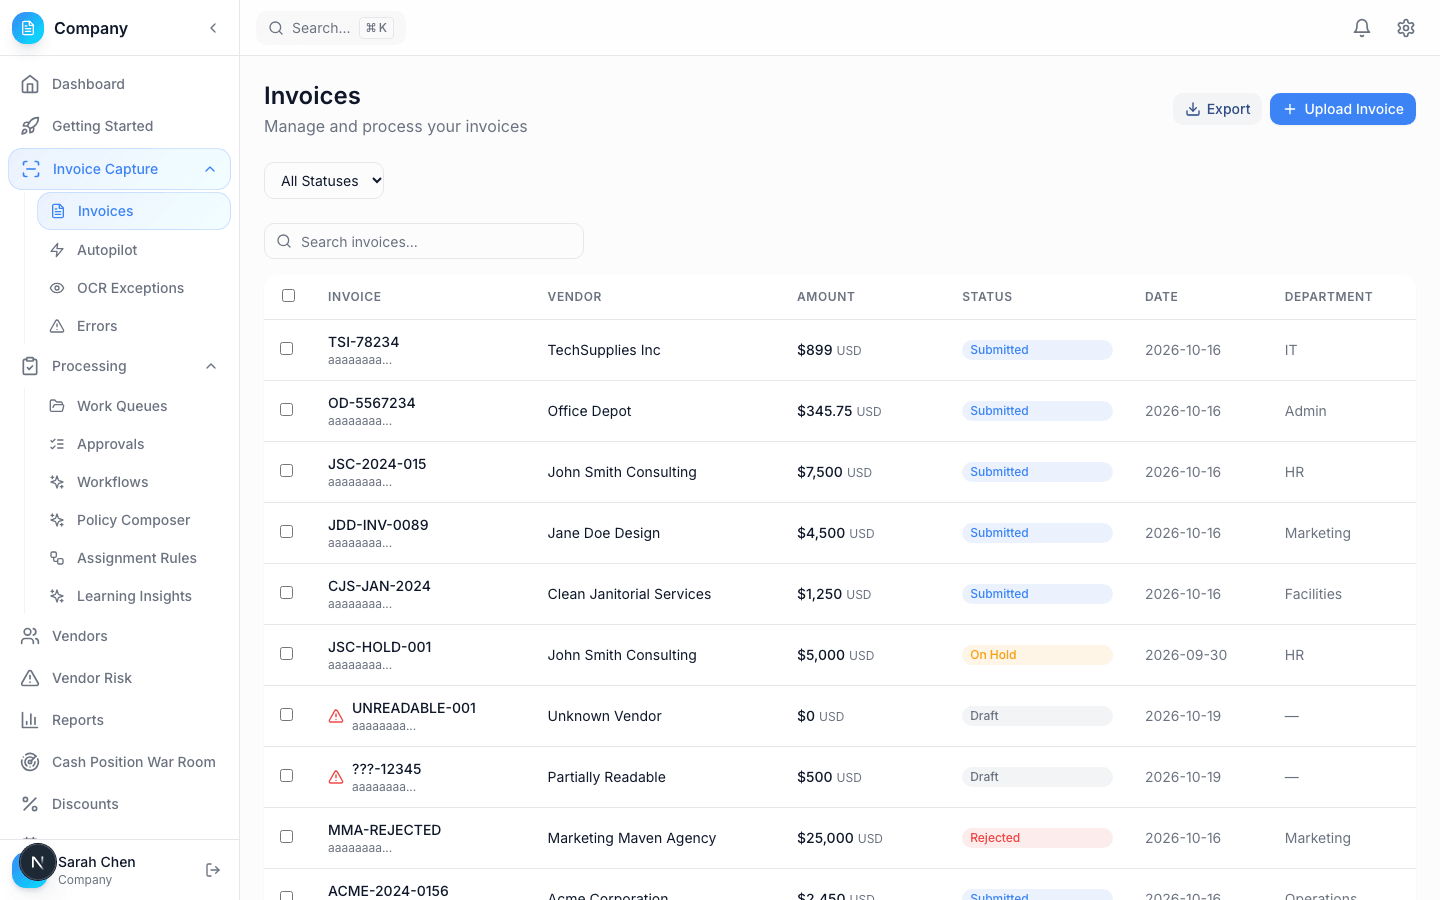The width and height of the screenshot is (1440, 900).
Task: Tick the JDD-INV-0089 row checkbox
Action: (x=287, y=532)
